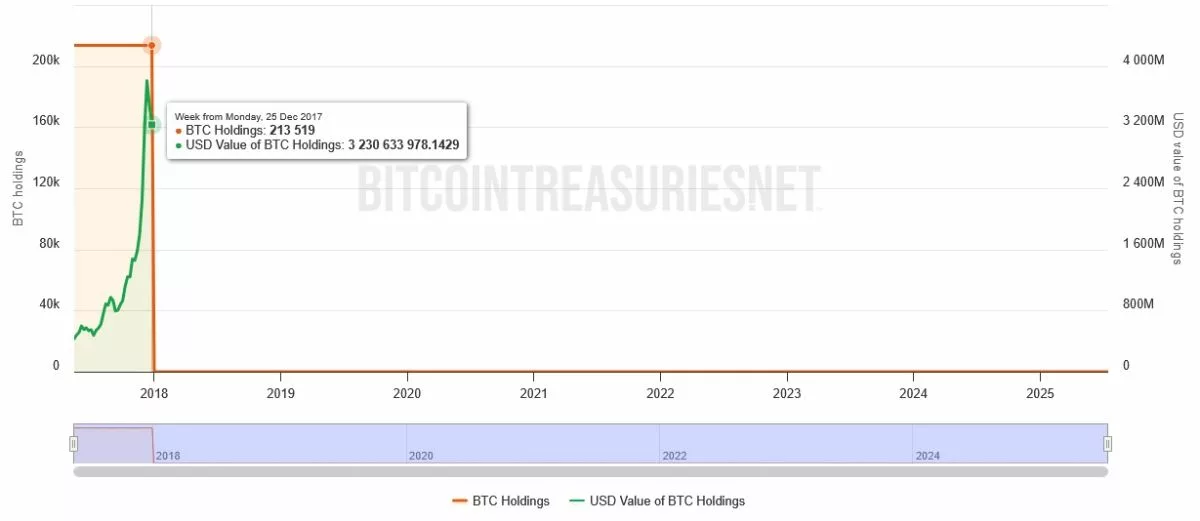Click the orange BTC Holdings data point marker
Viewport: 1200px width, 521px height.
point(152,45)
